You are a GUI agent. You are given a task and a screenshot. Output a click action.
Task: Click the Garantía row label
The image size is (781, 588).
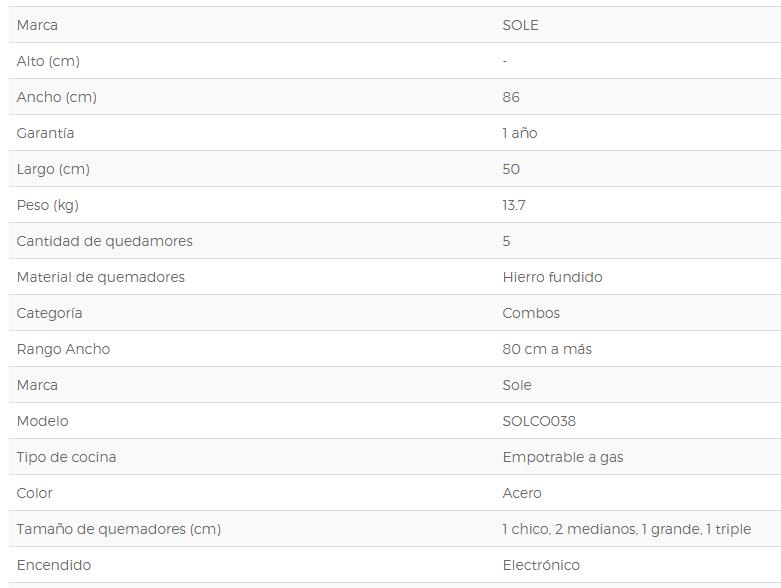(x=45, y=133)
